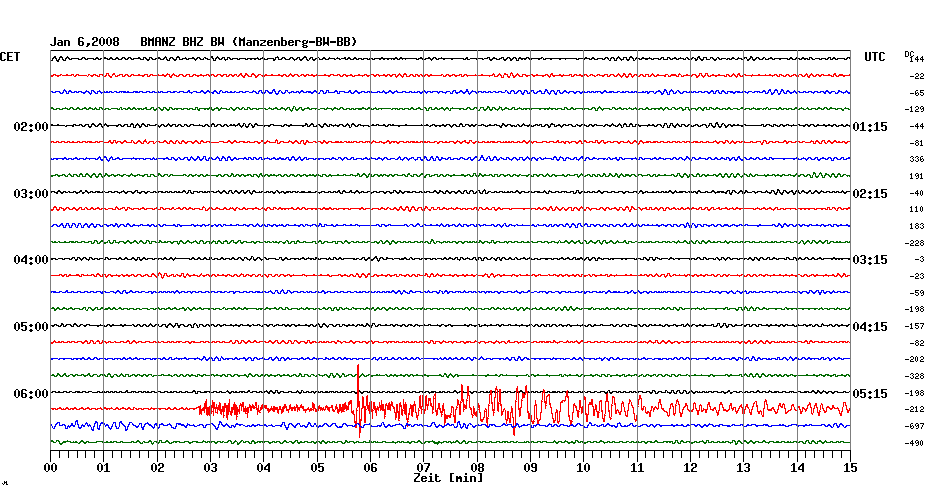Click minute tick label '13' on time axis
This screenshot has height=494, width=930.
(744, 468)
